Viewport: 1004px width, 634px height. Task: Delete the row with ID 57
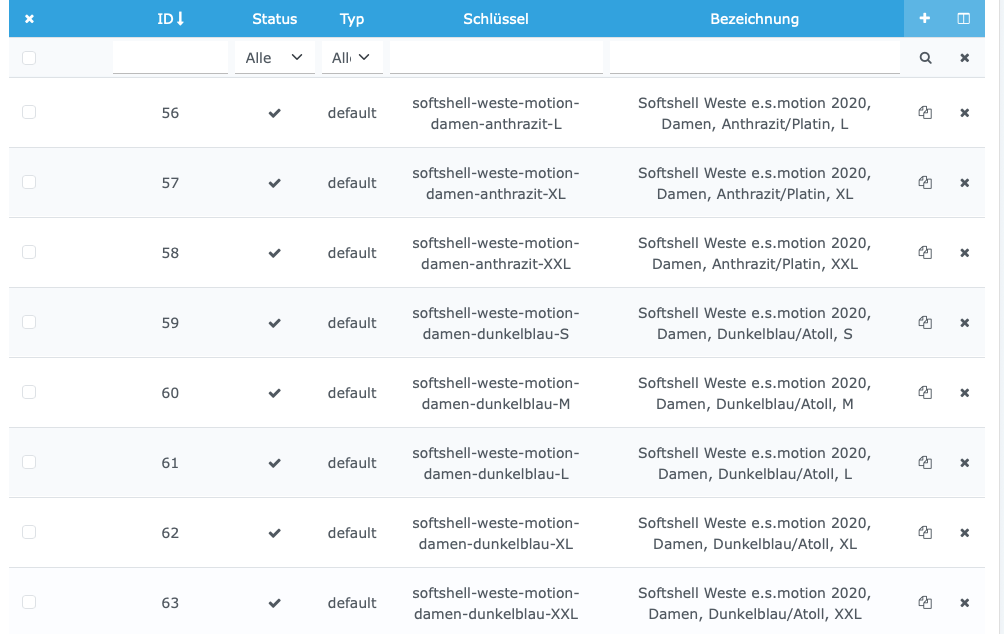pos(964,183)
